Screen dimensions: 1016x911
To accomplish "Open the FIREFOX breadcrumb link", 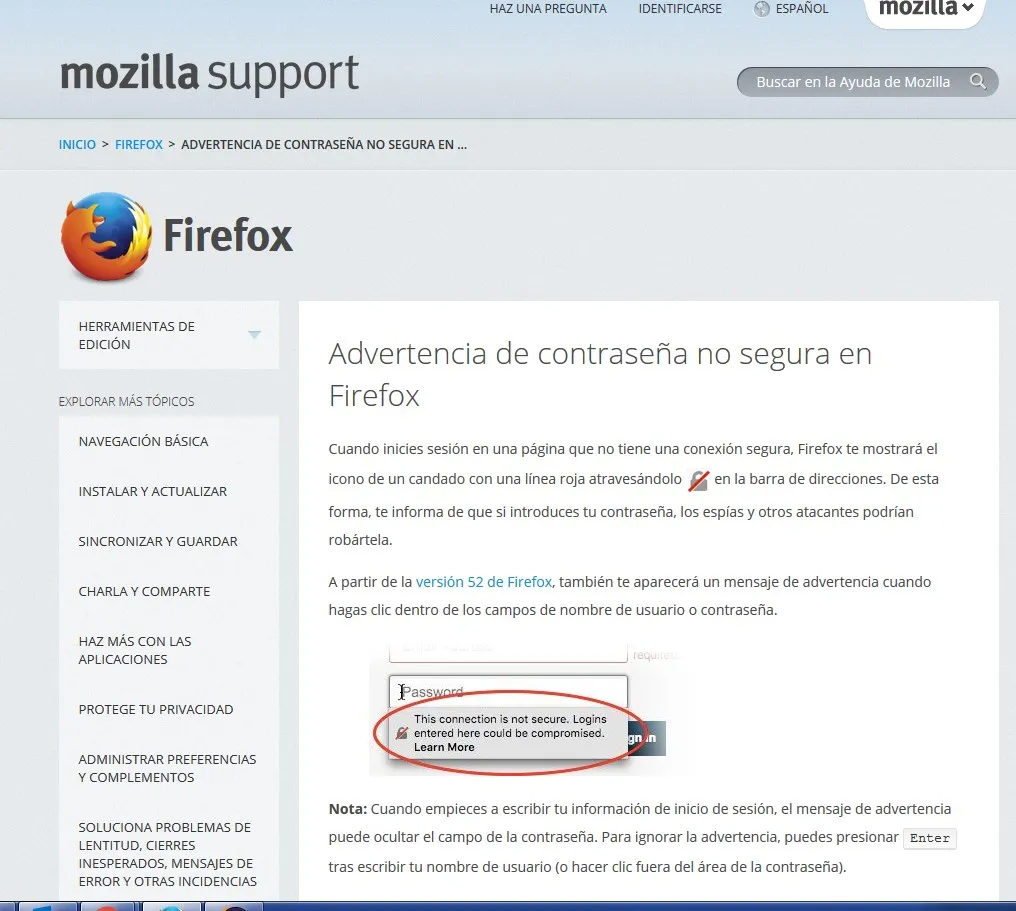I will click(139, 144).
